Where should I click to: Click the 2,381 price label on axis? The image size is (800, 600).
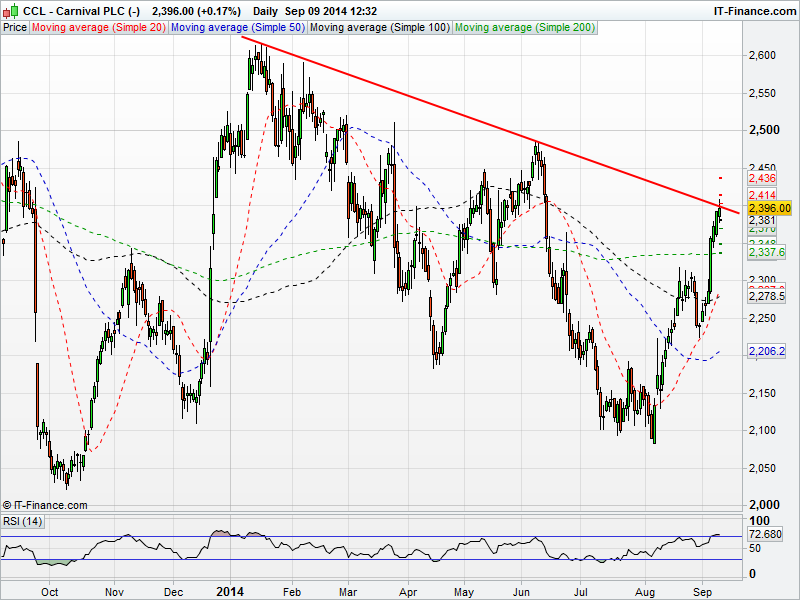coord(762,220)
